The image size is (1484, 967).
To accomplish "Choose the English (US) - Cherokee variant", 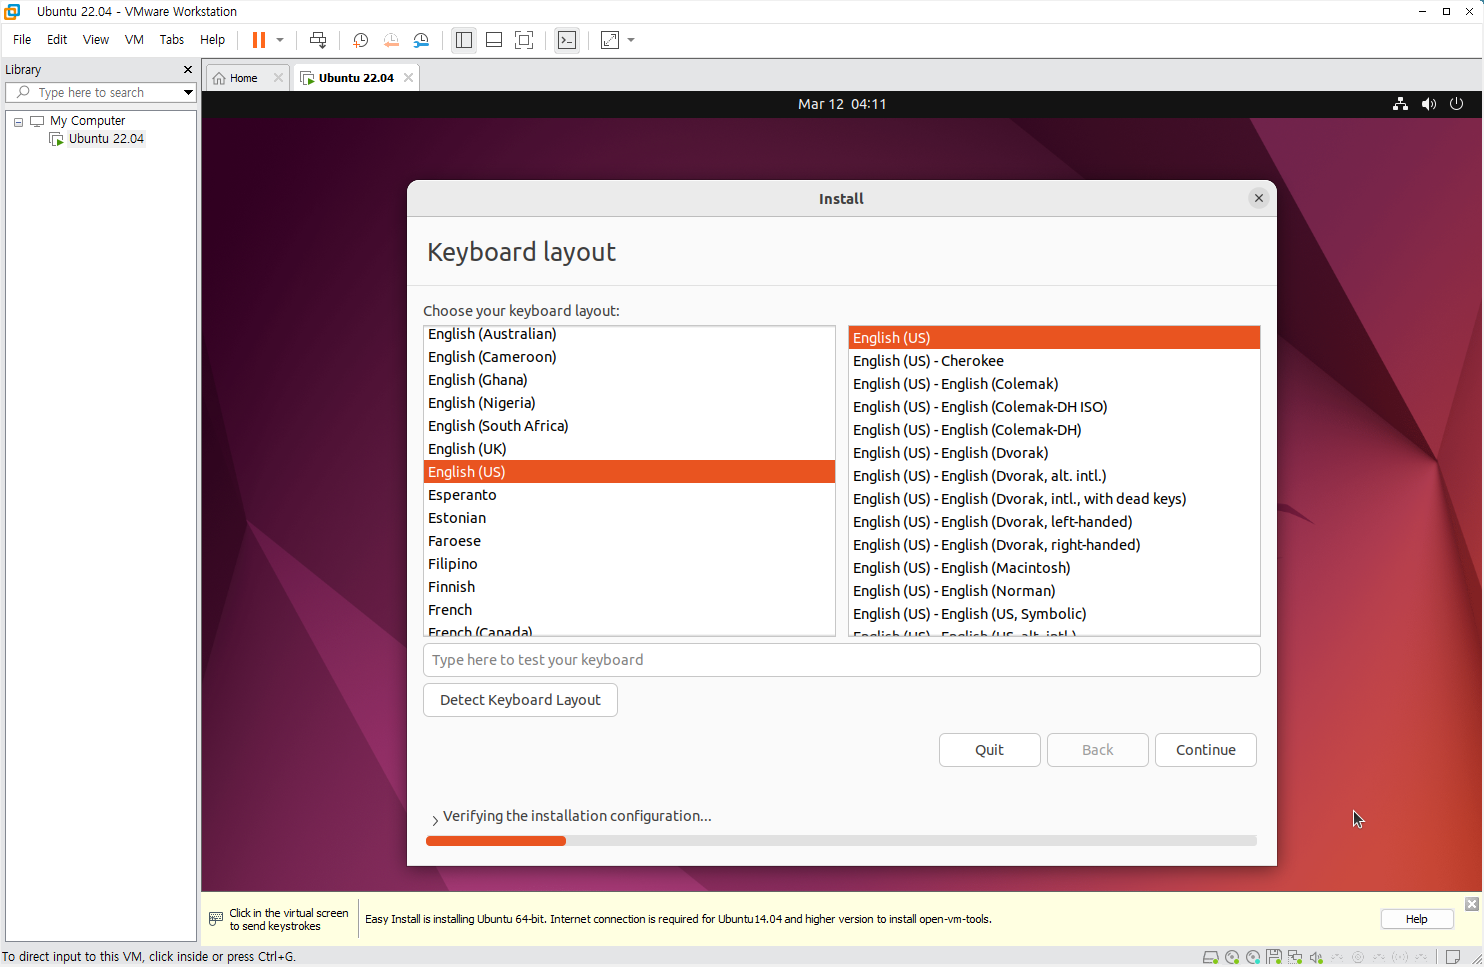I will tap(1054, 361).
